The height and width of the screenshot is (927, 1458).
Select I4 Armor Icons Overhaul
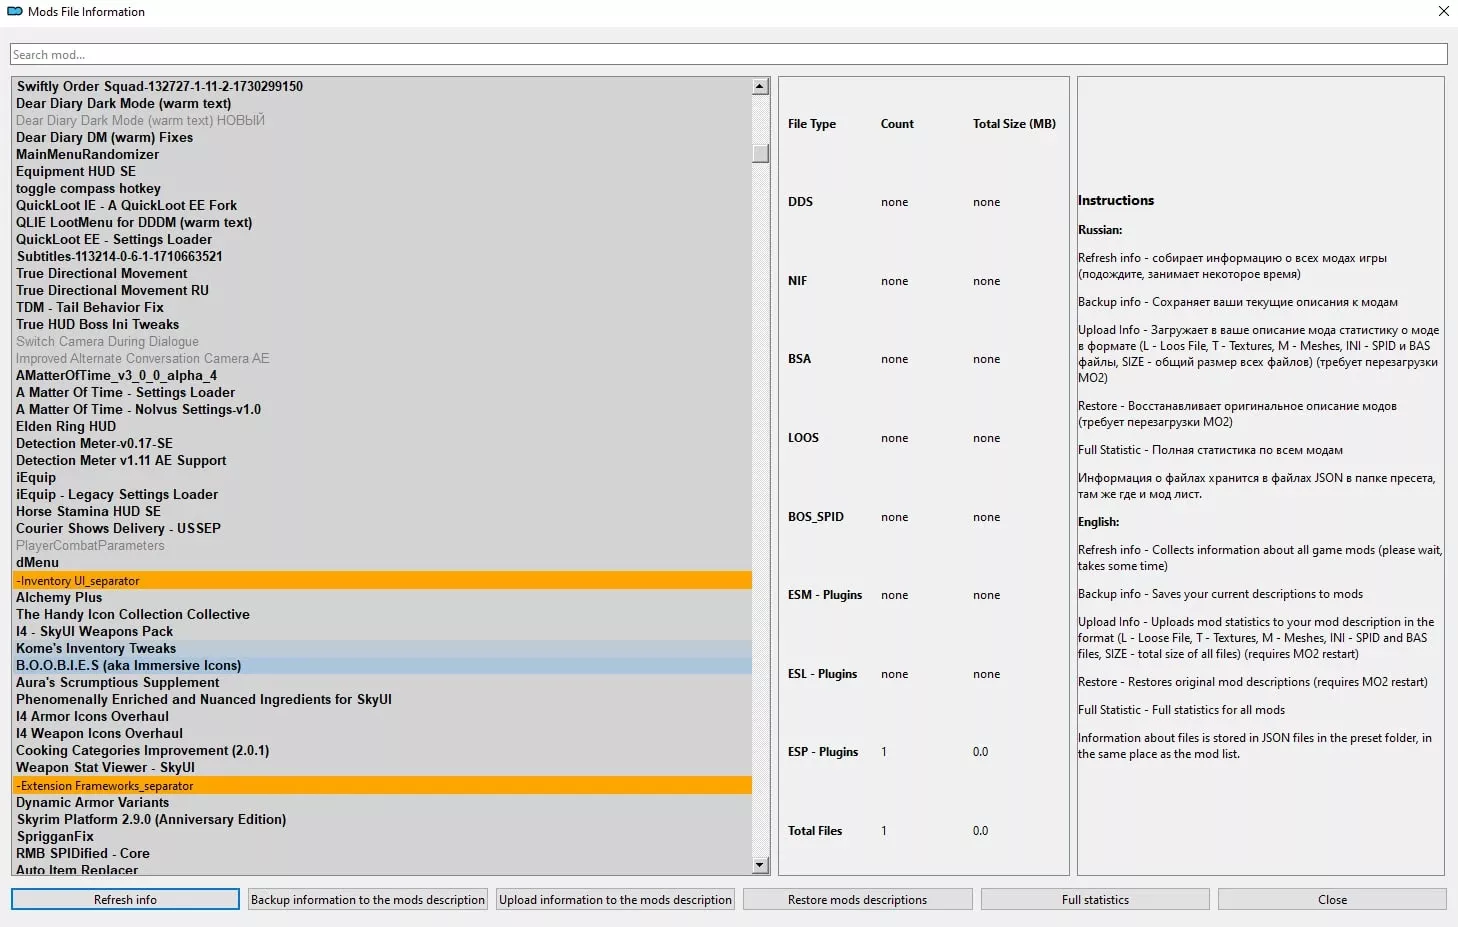93,716
